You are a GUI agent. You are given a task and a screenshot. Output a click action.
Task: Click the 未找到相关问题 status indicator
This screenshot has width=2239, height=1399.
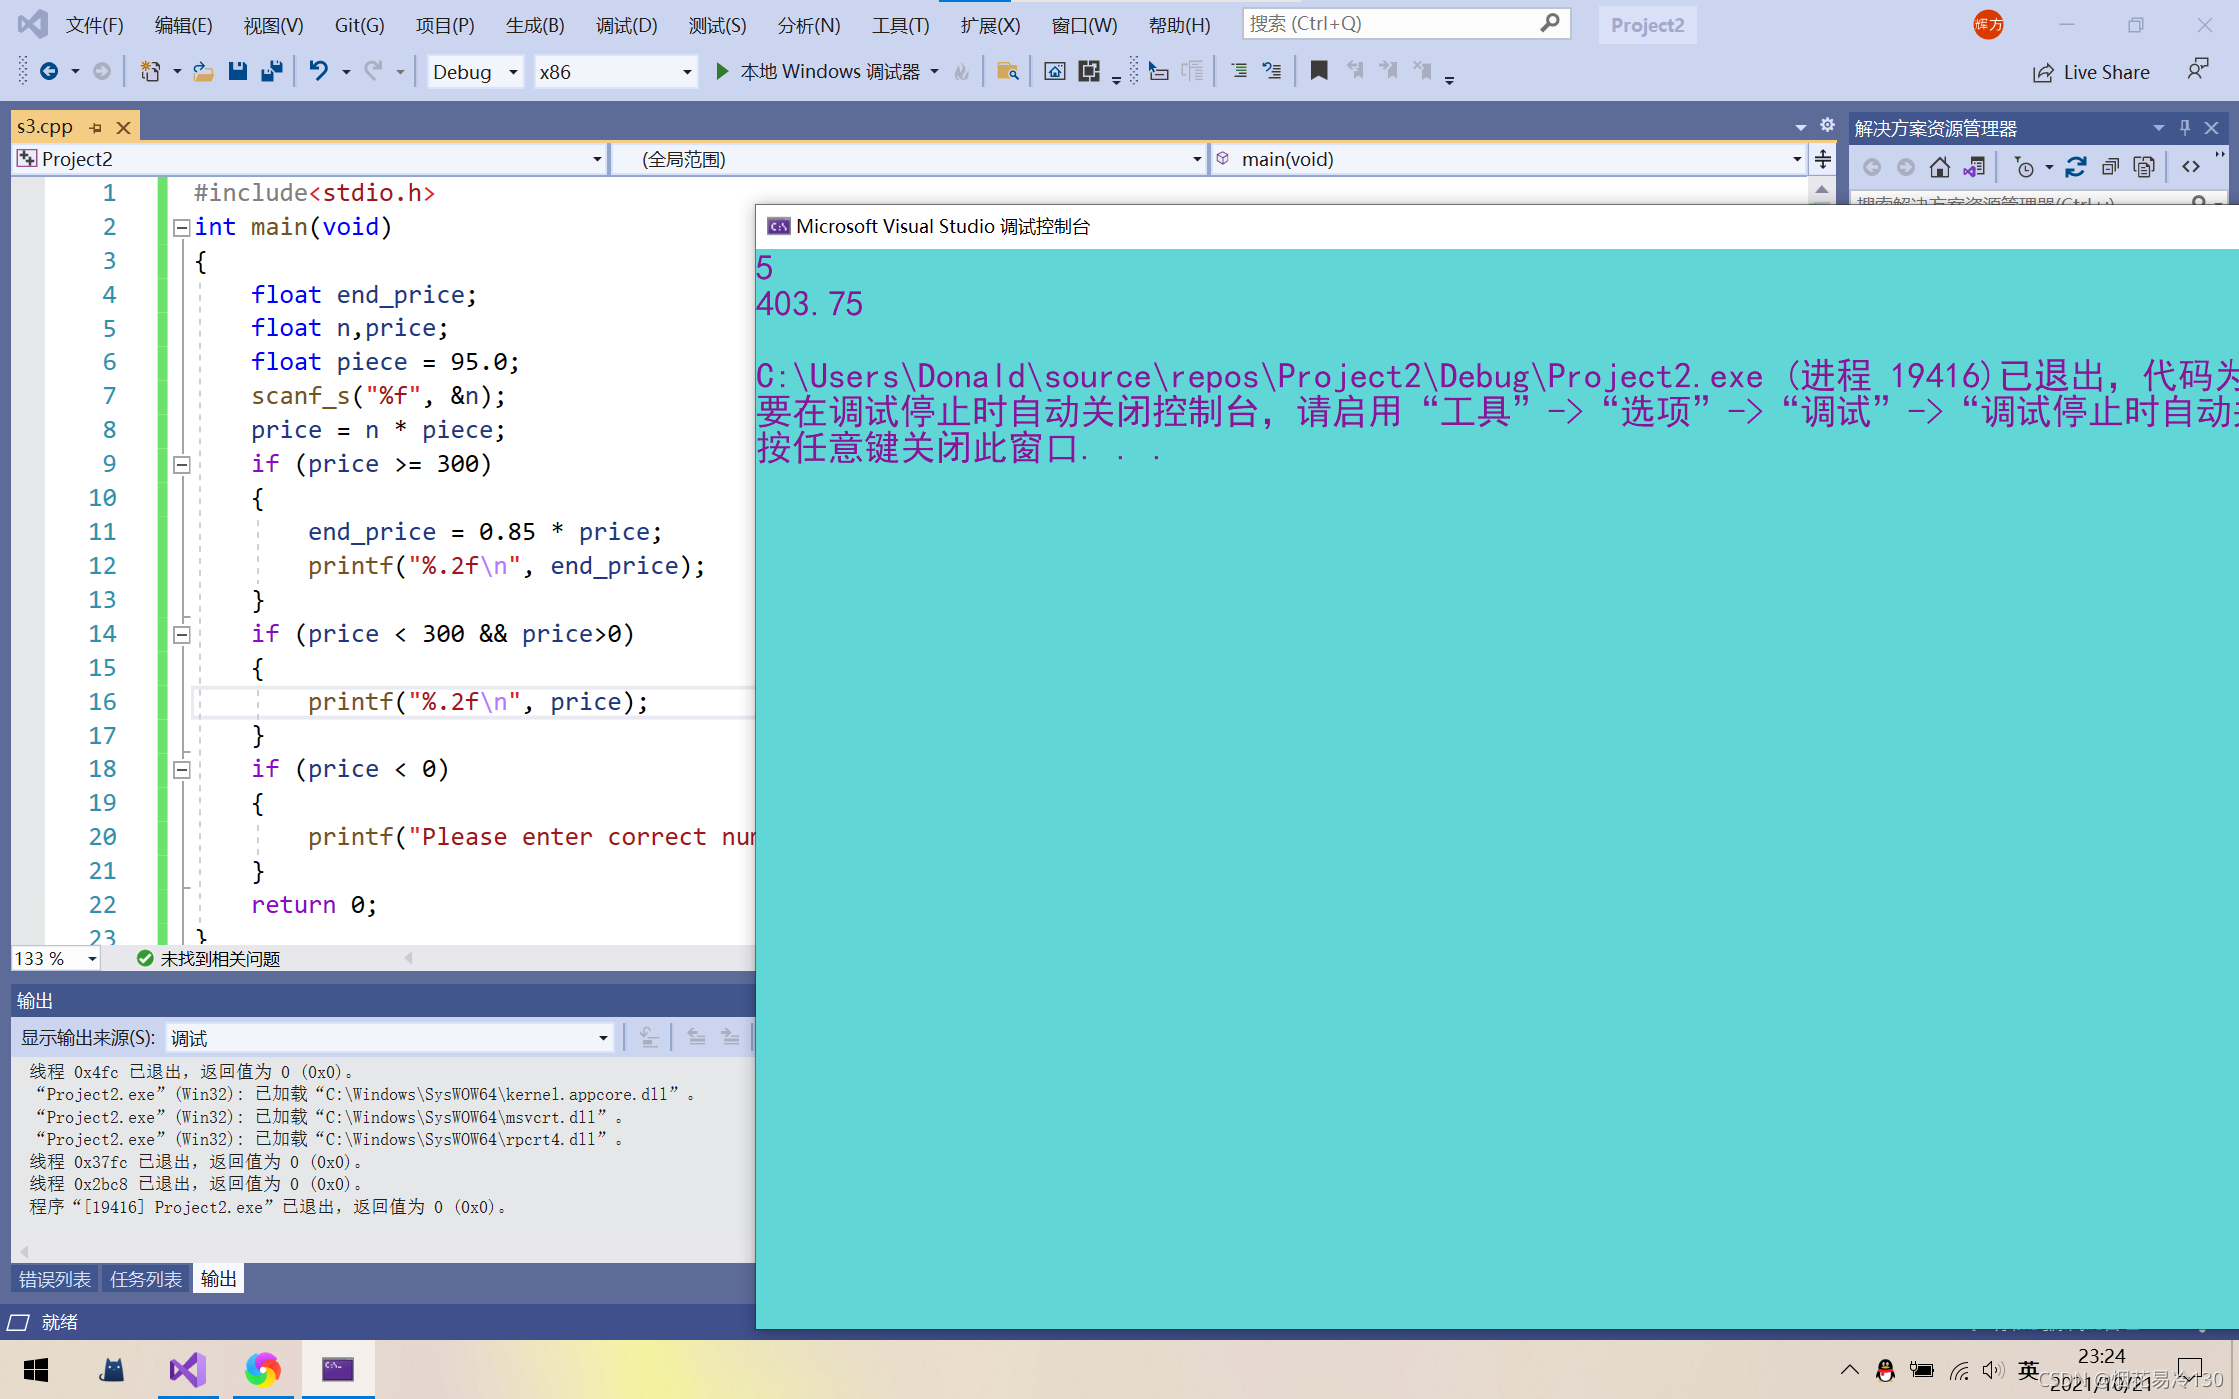(208, 958)
